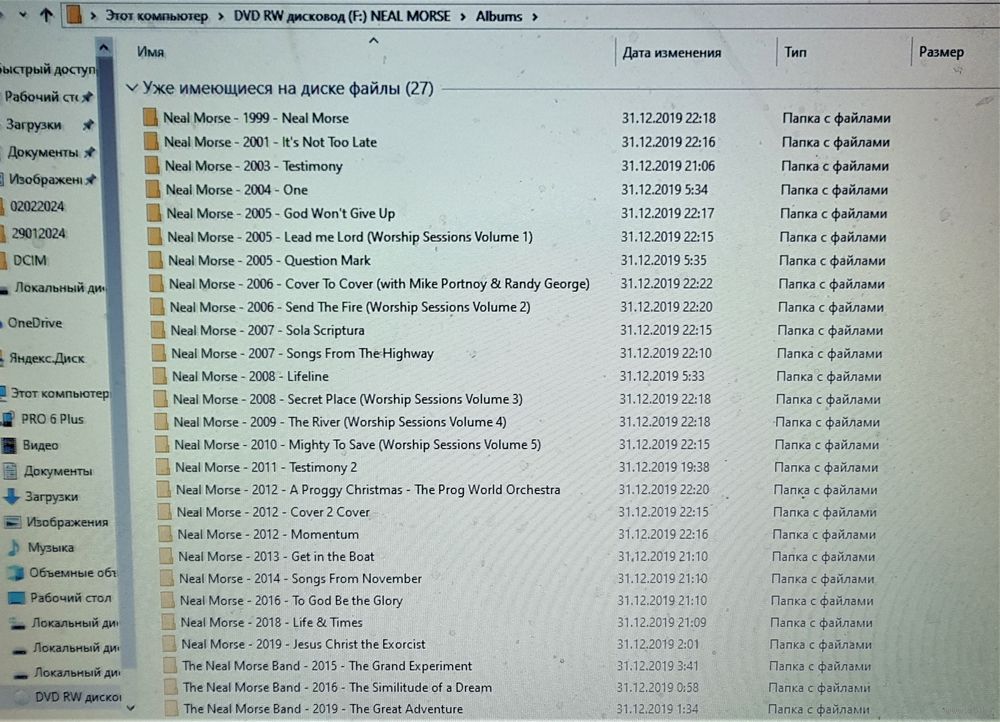Click the Up arrow navigation button
Viewport: 1000px width, 722px height.
[x=46, y=15]
